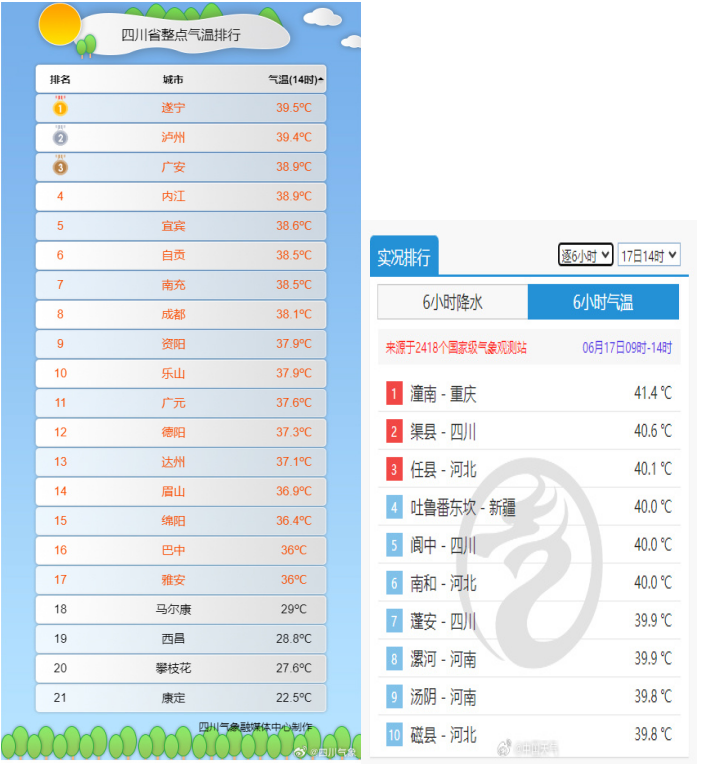The image size is (704, 766).
Task: Click the bronze medal icon beside 广安
Action: pos(60,167)
